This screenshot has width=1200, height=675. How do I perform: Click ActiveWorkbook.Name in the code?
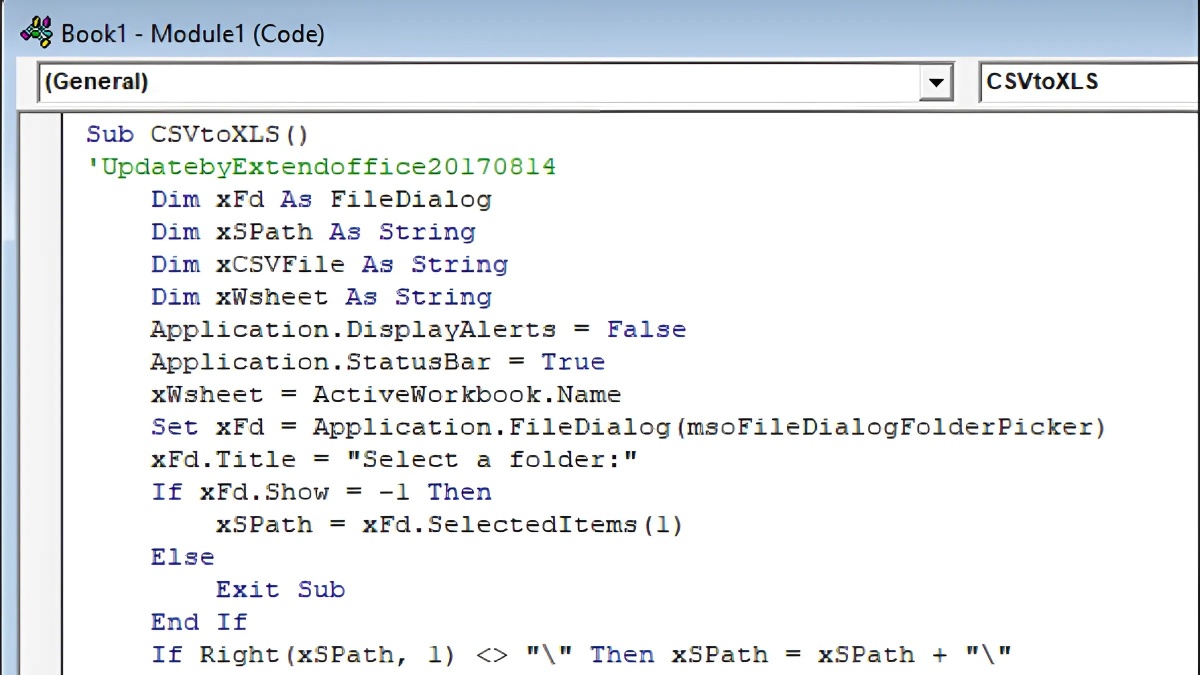[466, 394]
